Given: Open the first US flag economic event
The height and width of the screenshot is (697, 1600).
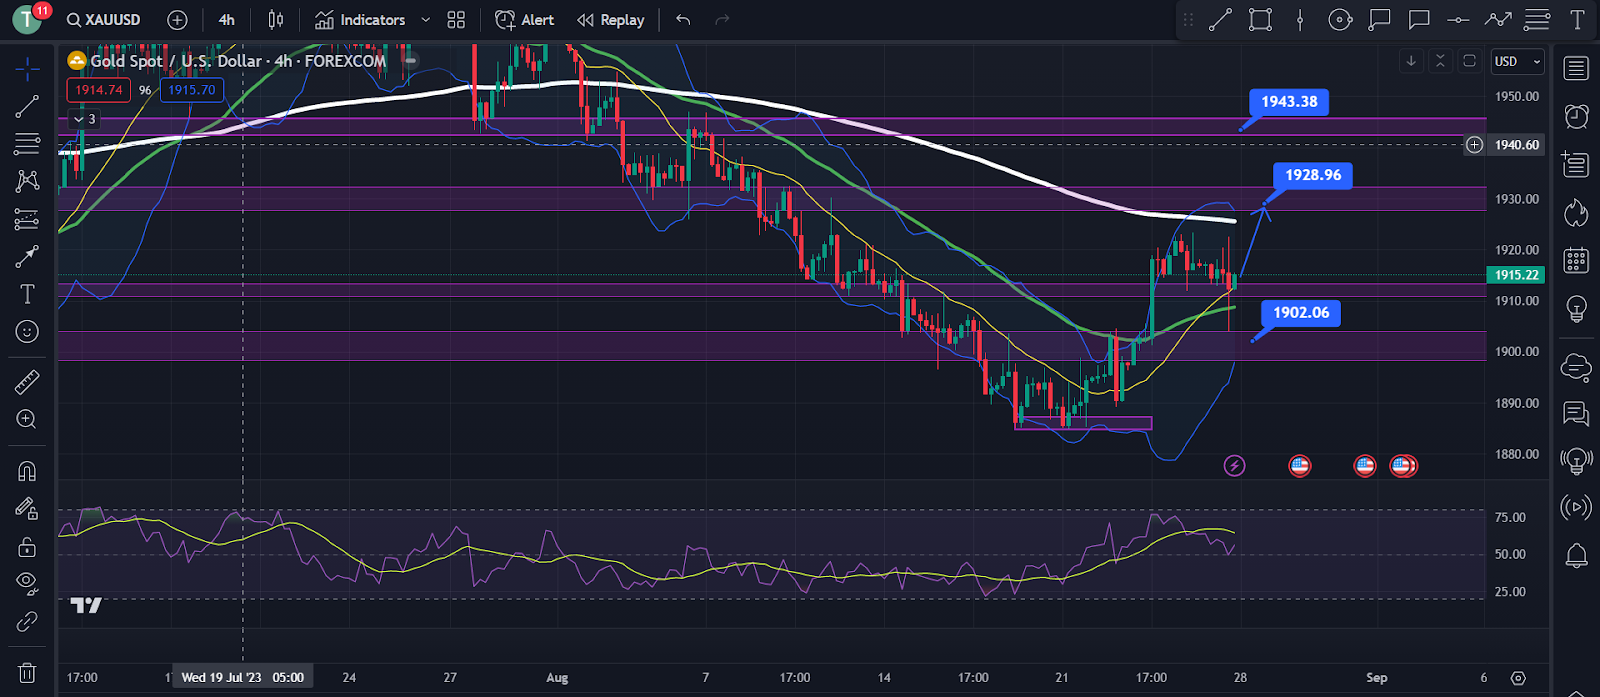Looking at the screenshot, I should coord(1299,465).
